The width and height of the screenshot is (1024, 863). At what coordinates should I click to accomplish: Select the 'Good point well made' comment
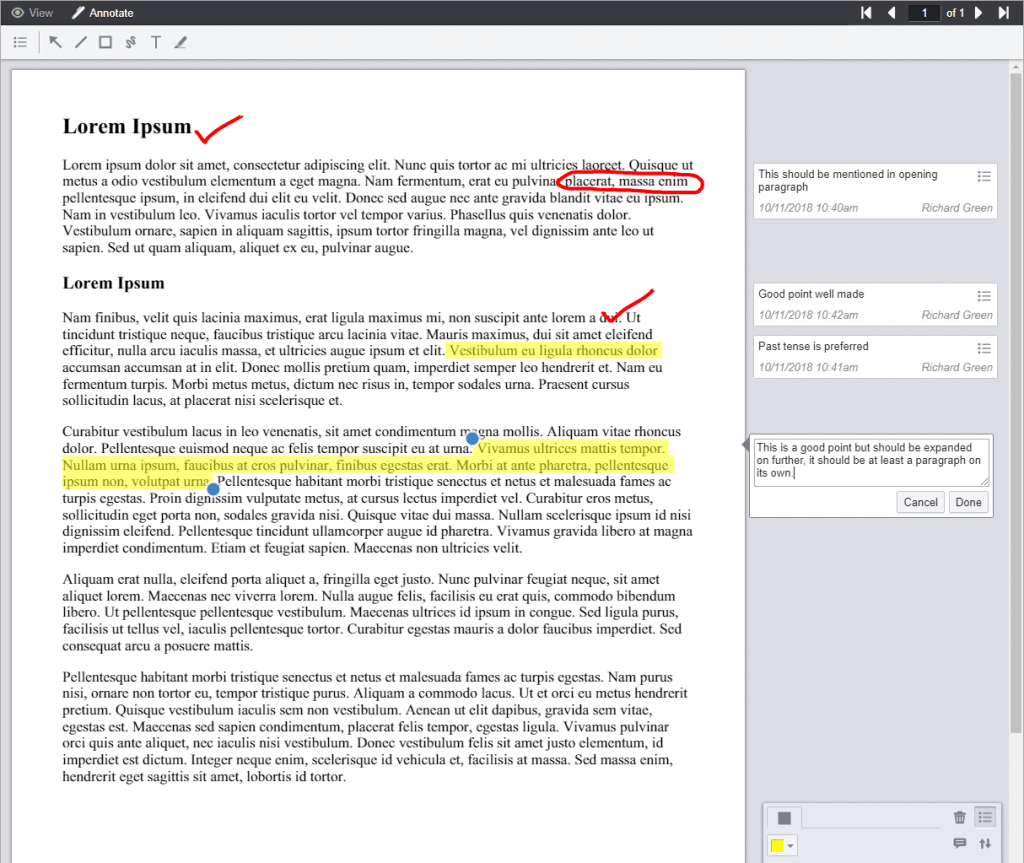pos(875,304)
